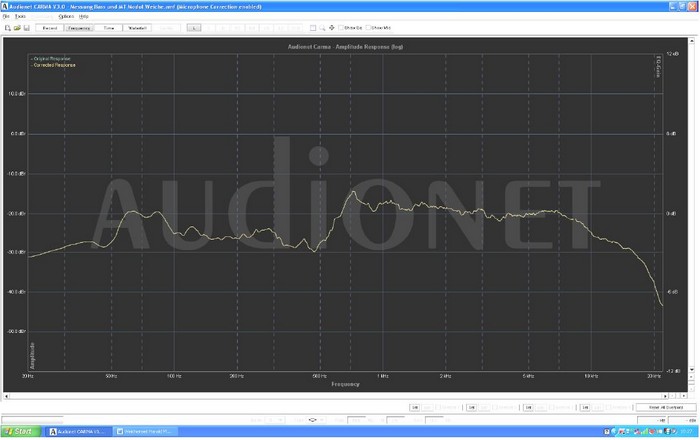The width and height of the screenshot is (700, 440).
Task: Click the Record view button
Action: click(x=50, y=28)
